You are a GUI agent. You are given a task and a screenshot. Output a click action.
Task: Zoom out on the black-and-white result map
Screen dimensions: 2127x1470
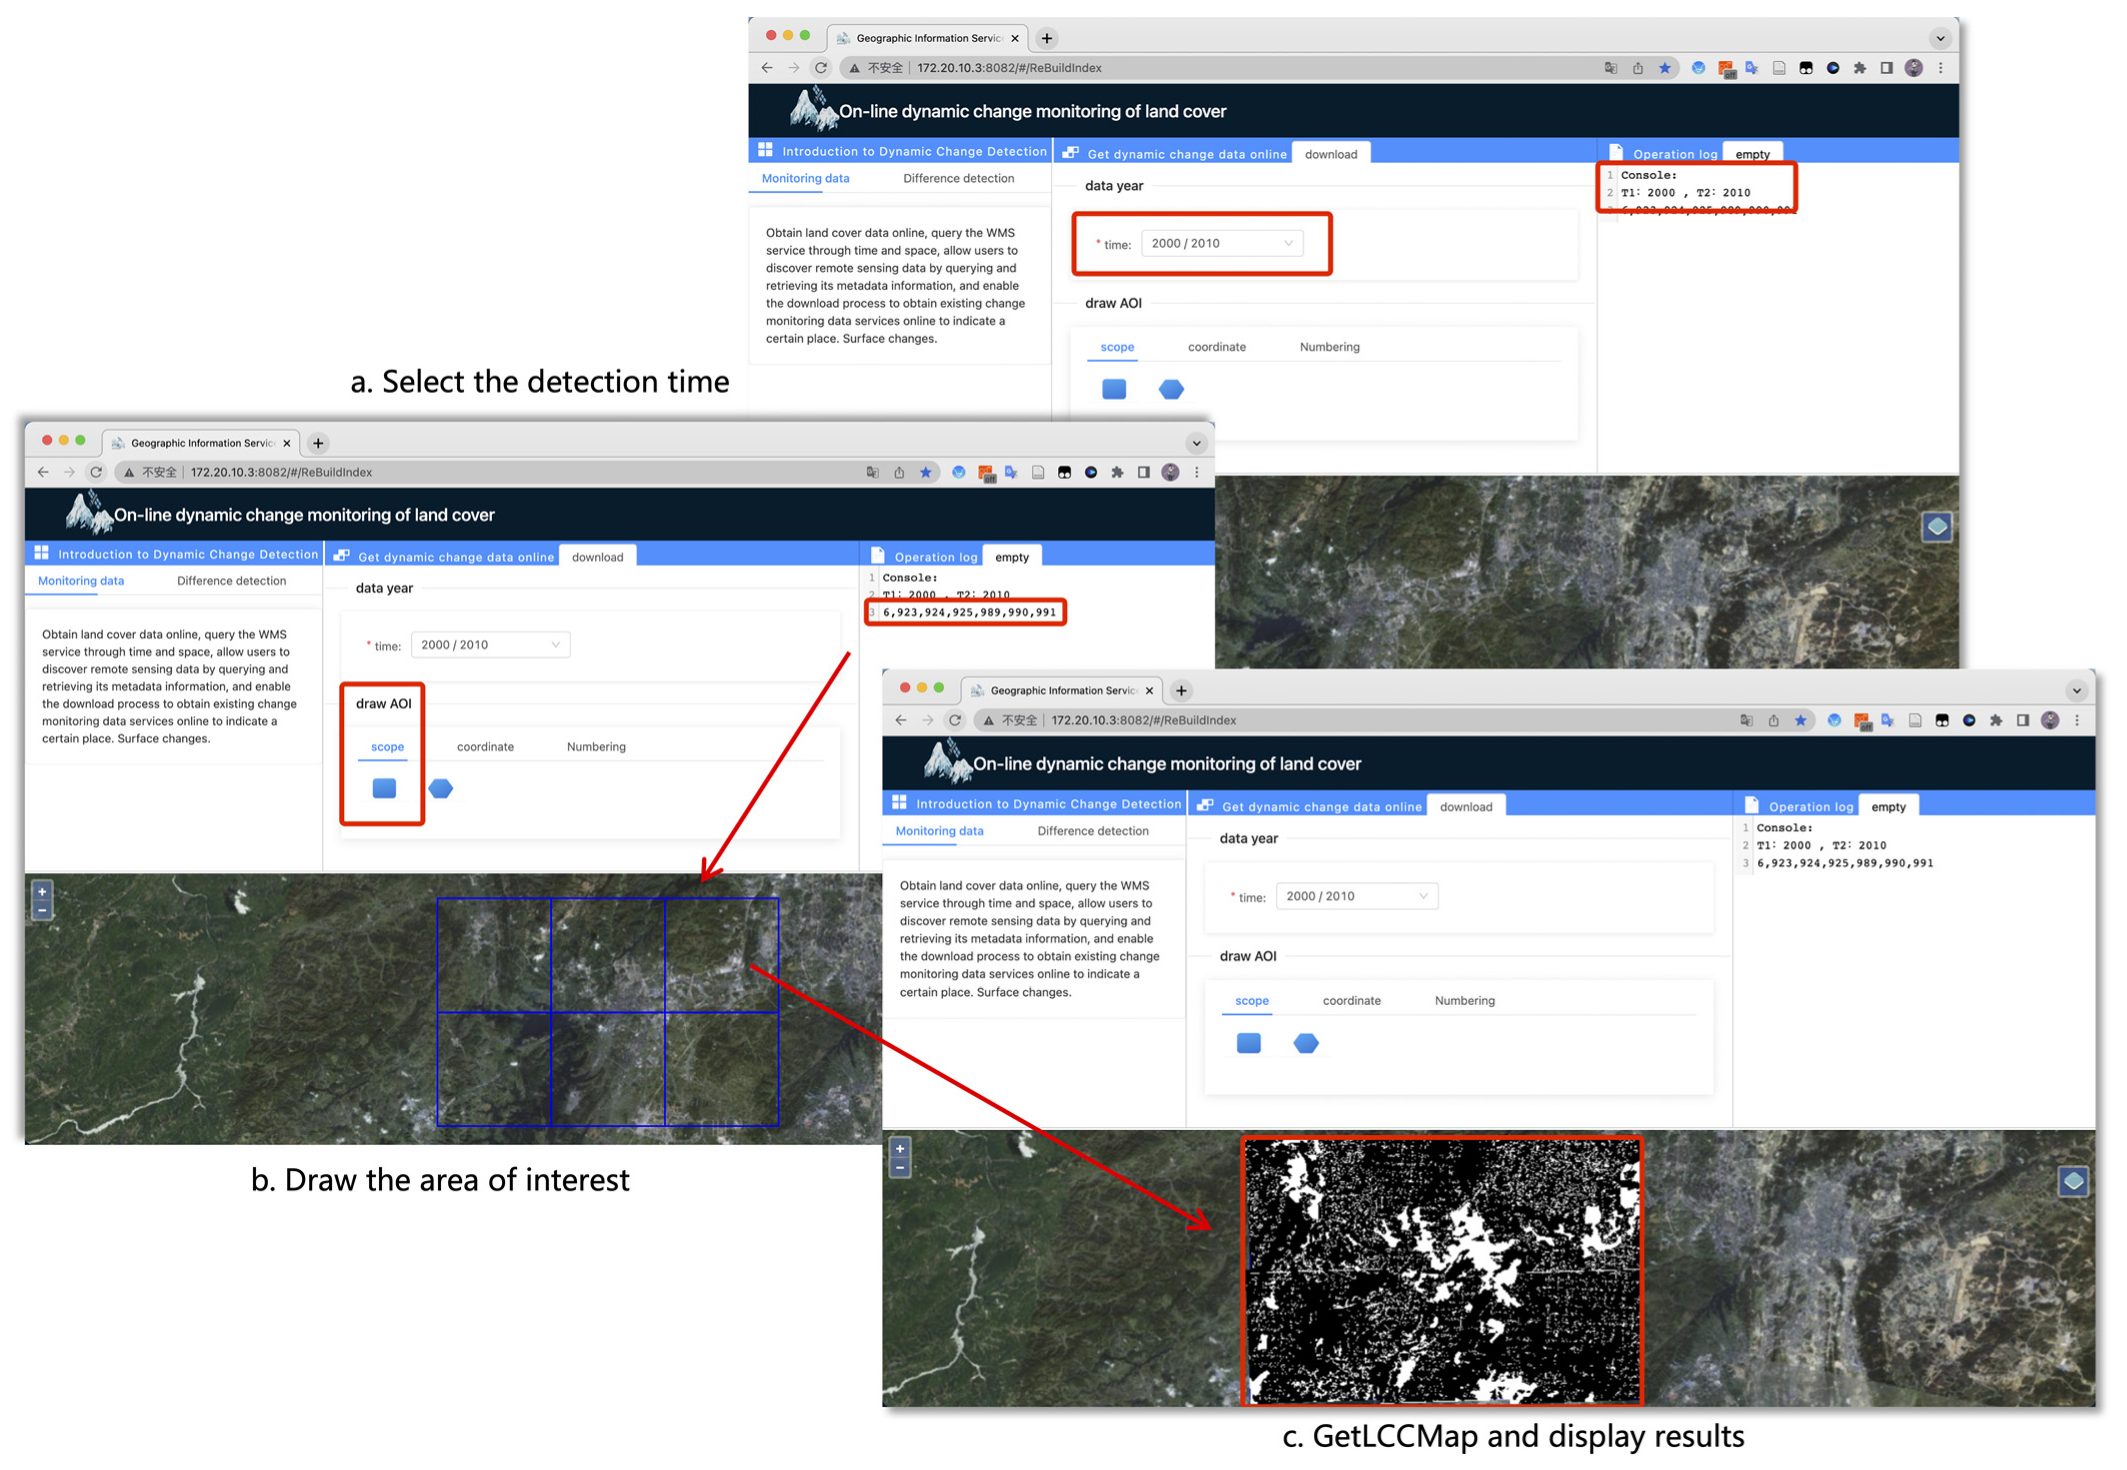coord(900,1167)
